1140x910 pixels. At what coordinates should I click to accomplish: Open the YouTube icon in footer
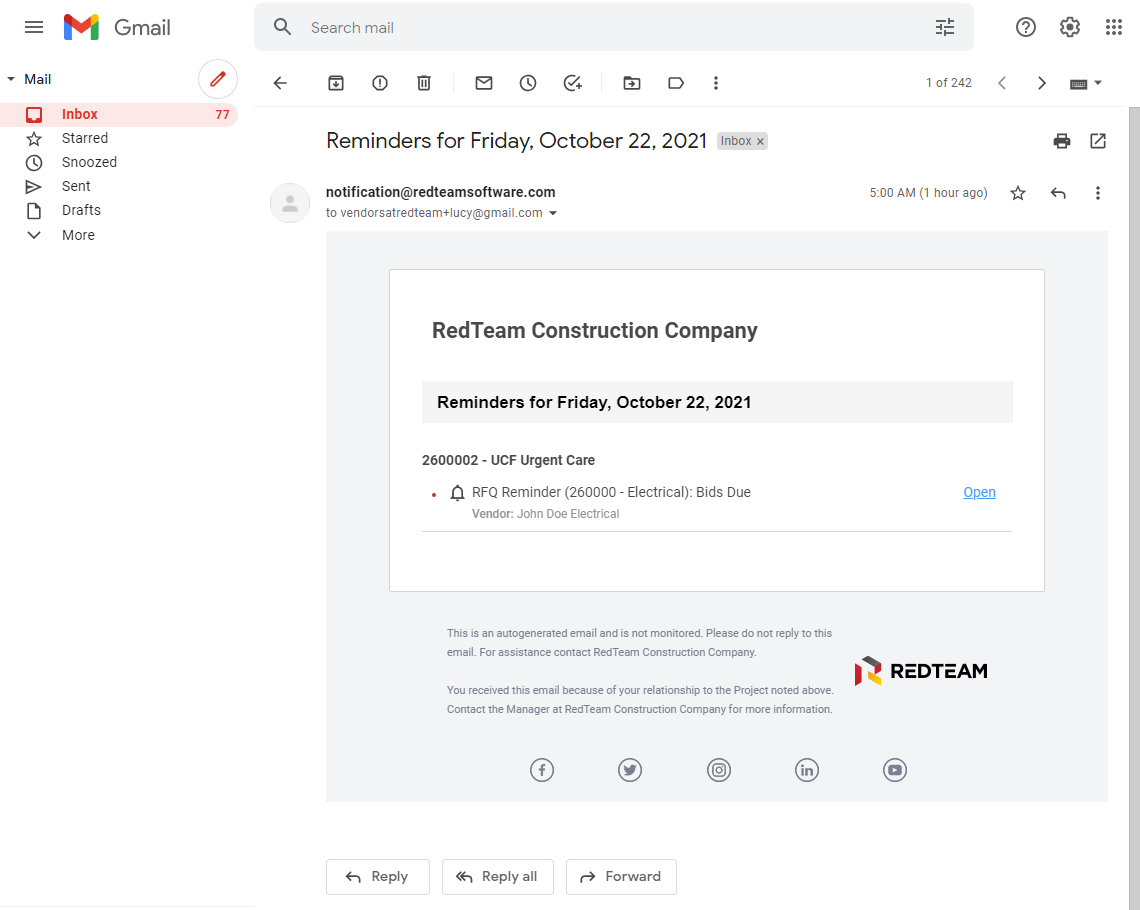click(x=894, y=770)
